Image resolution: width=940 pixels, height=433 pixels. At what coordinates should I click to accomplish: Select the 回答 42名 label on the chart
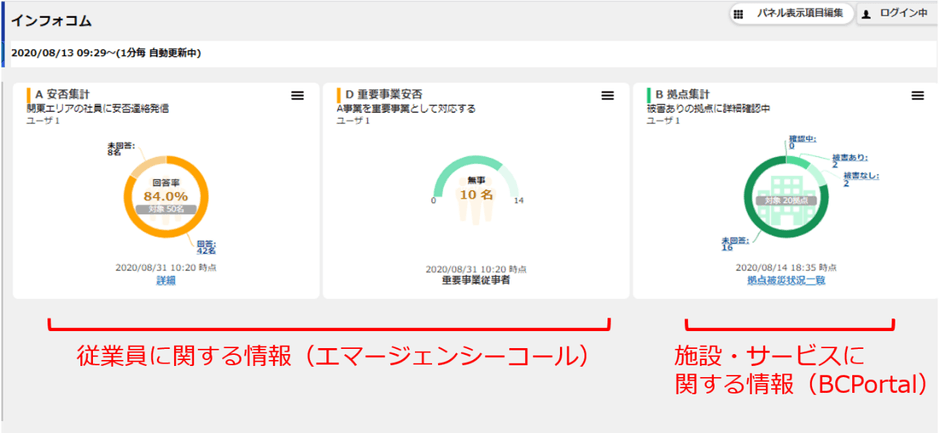(205, 246)
